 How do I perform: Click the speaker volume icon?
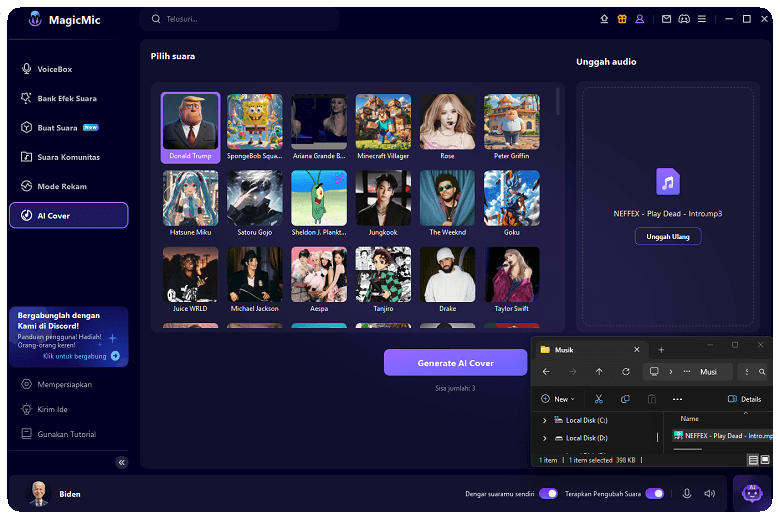pyautogui.click(x=709, y=494)
